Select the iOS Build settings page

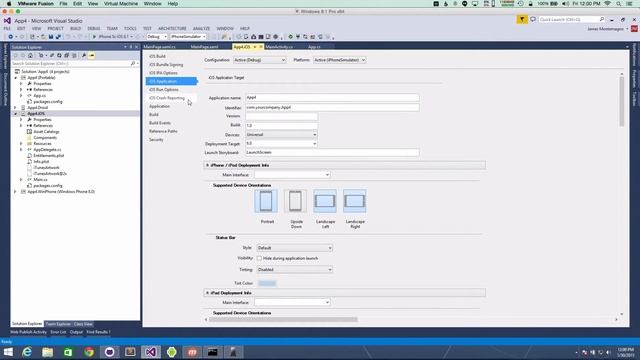pos(157,56)
